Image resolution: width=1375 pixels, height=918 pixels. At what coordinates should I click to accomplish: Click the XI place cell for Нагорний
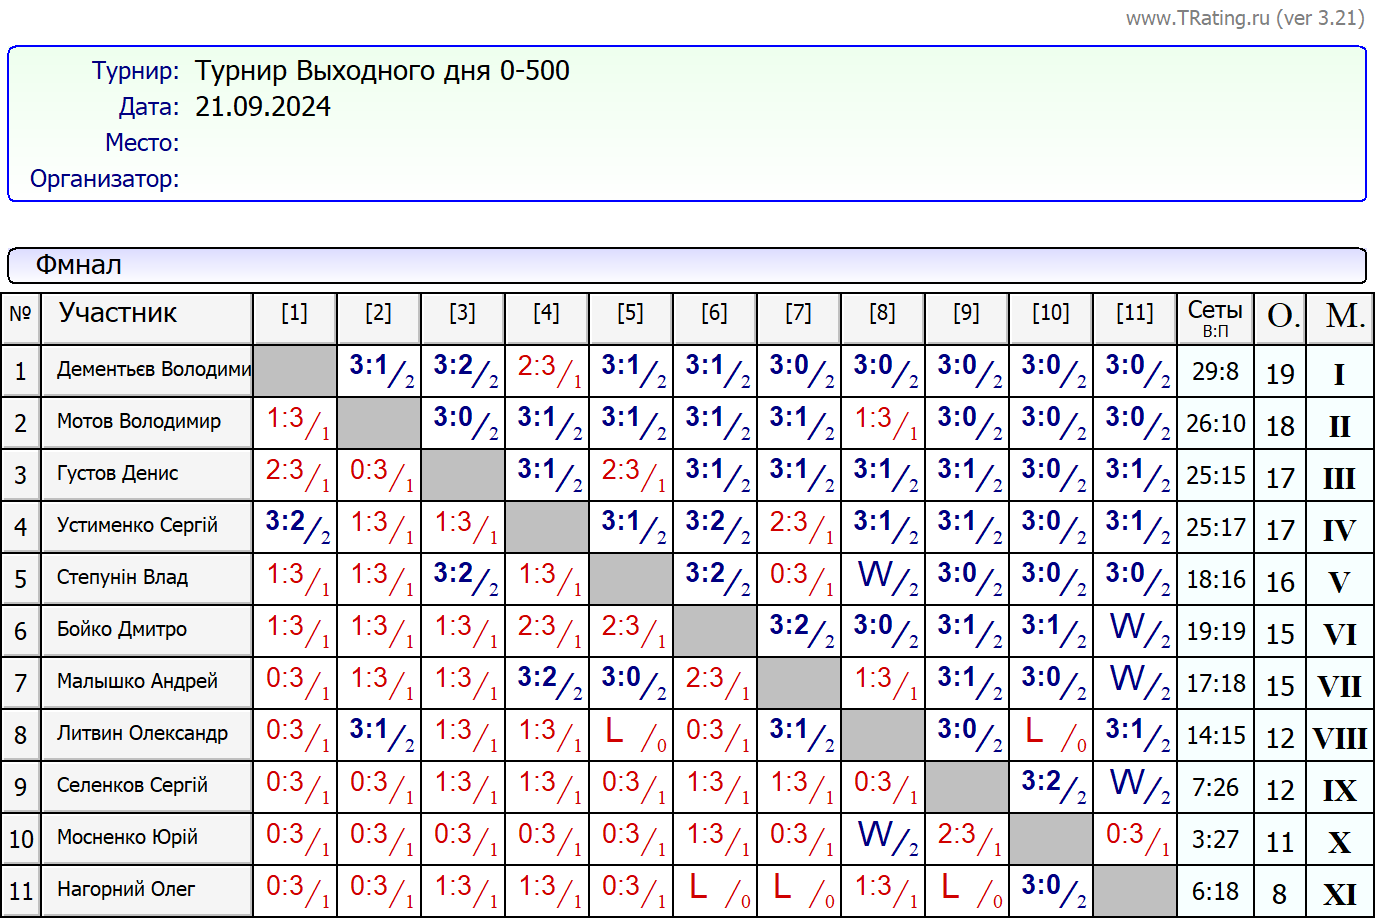click(x=1340, y=894)
